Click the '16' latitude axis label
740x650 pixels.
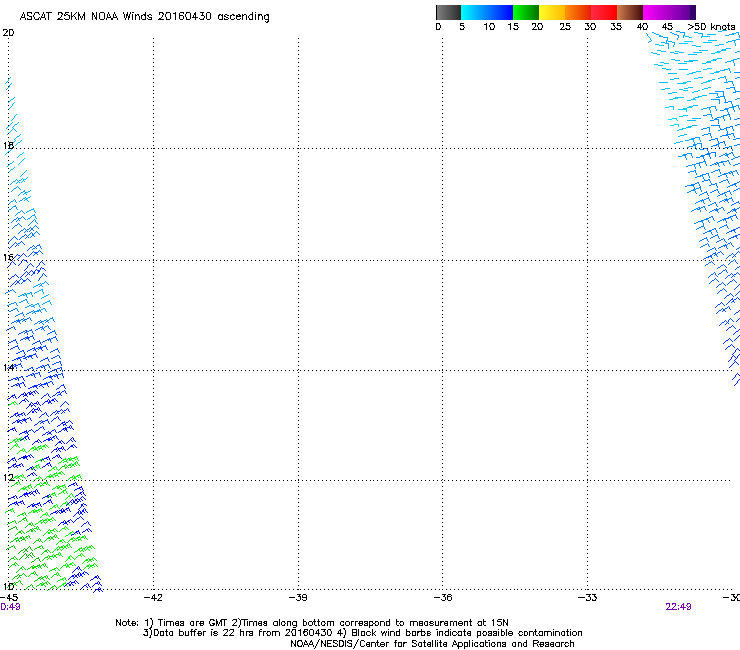(8, 257)
